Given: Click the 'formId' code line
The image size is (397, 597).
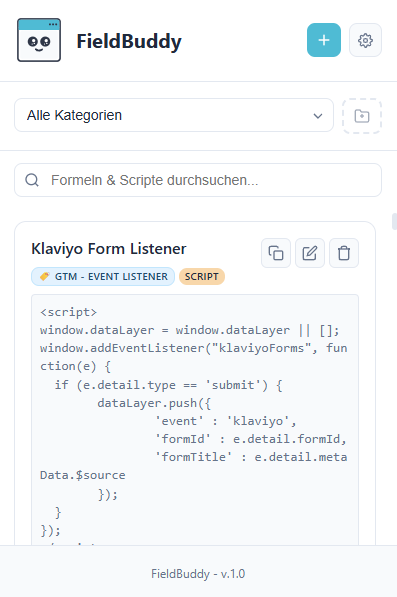Looking at the screenshot, I should [x=251, y=439].
